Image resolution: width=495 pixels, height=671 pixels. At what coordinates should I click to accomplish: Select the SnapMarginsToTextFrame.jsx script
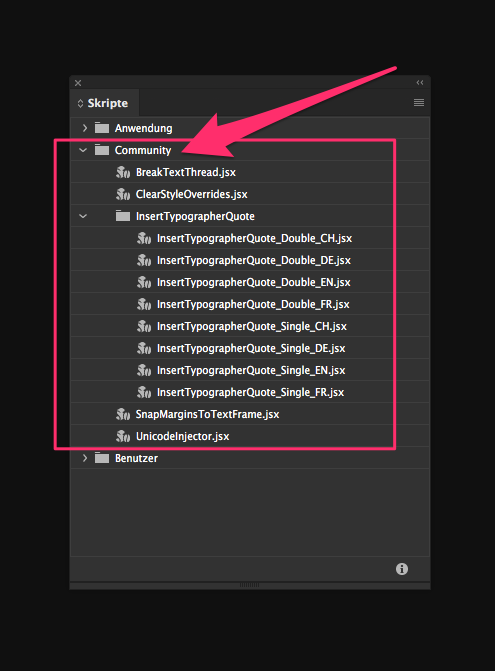point(207,414)
